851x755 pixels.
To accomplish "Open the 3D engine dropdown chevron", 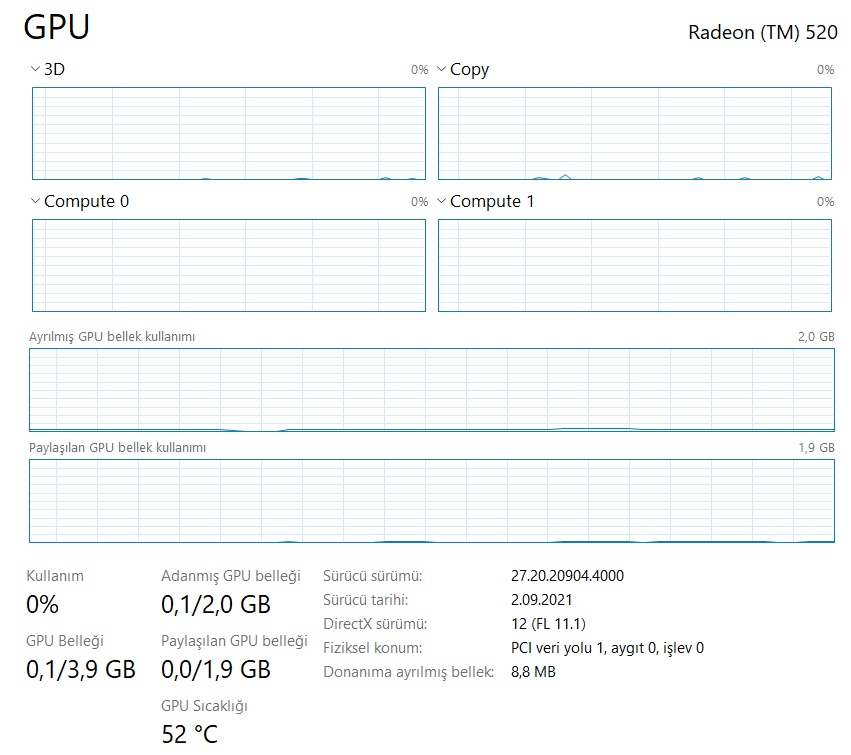I will tap(35, 69).
